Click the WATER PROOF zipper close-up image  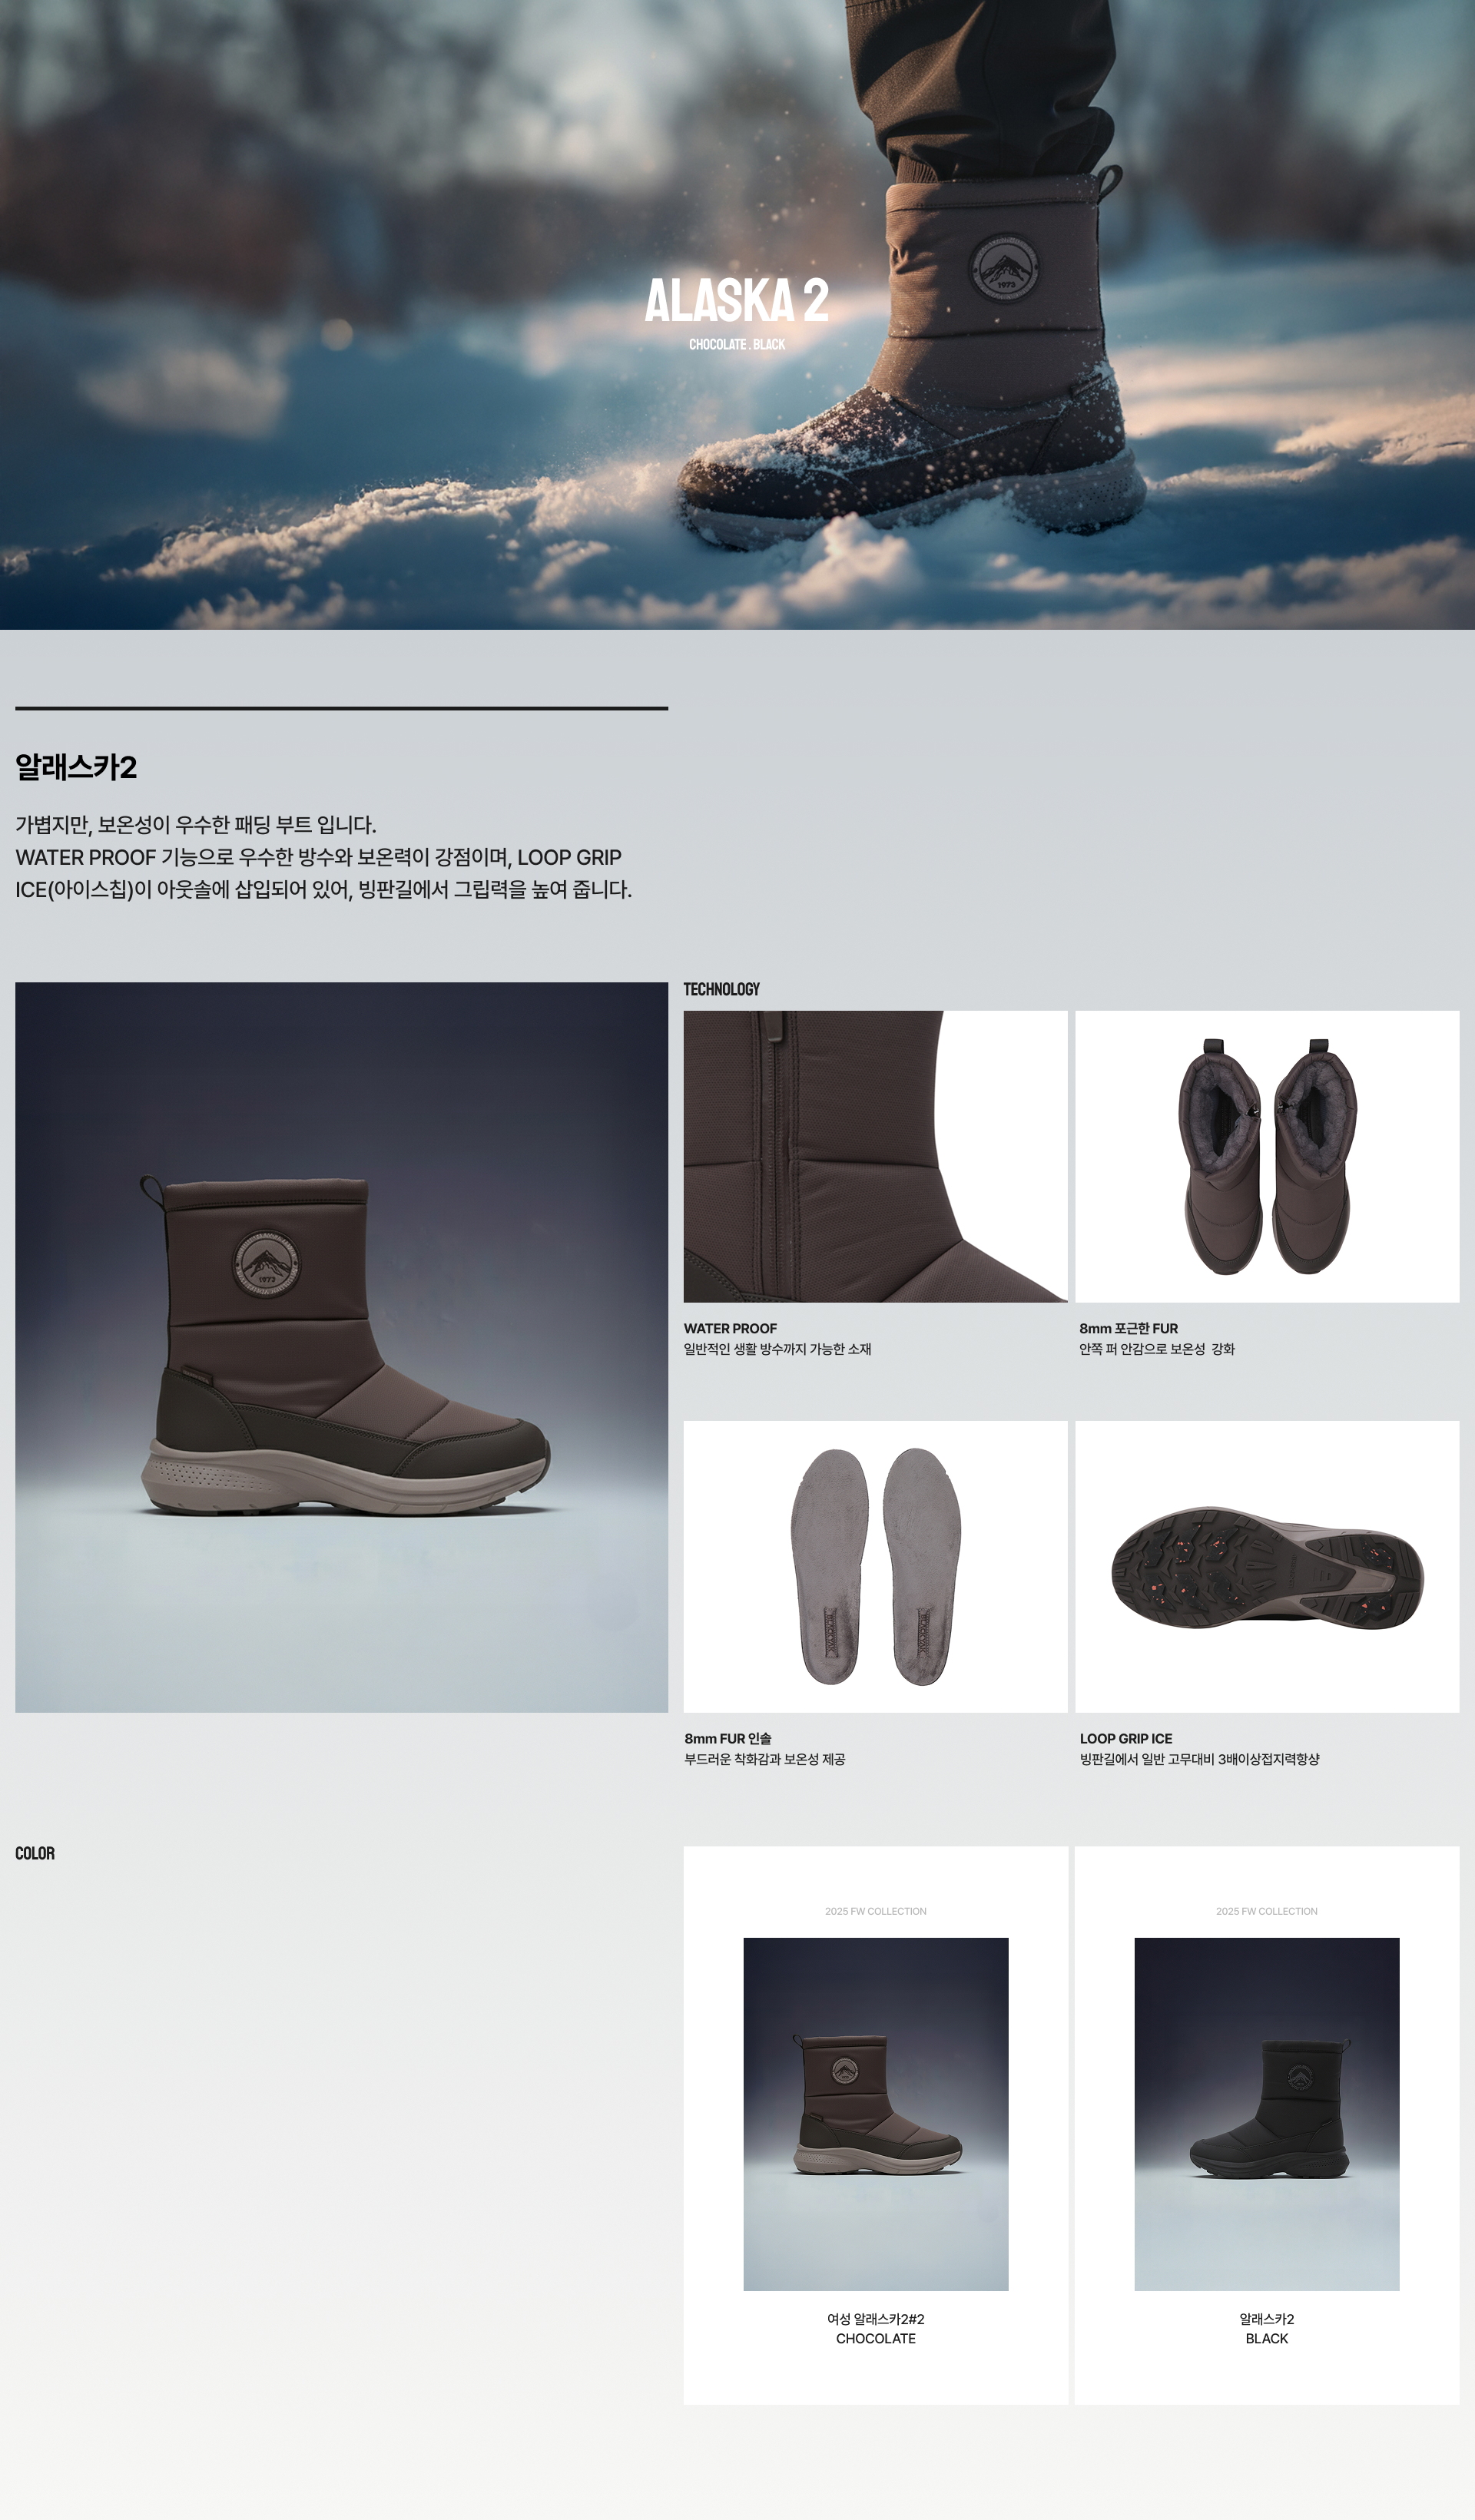[x=875, y=1156]
